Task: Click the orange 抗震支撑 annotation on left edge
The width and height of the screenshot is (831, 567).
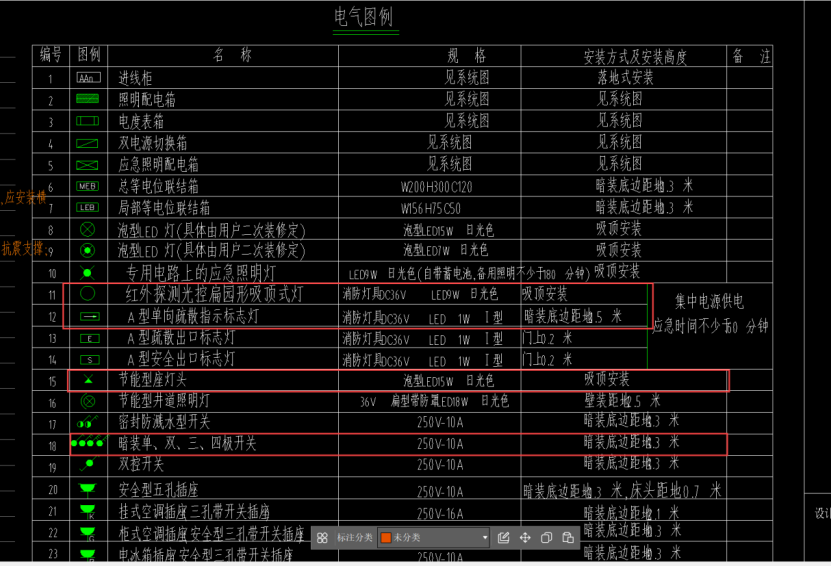Action: point(22,248)
